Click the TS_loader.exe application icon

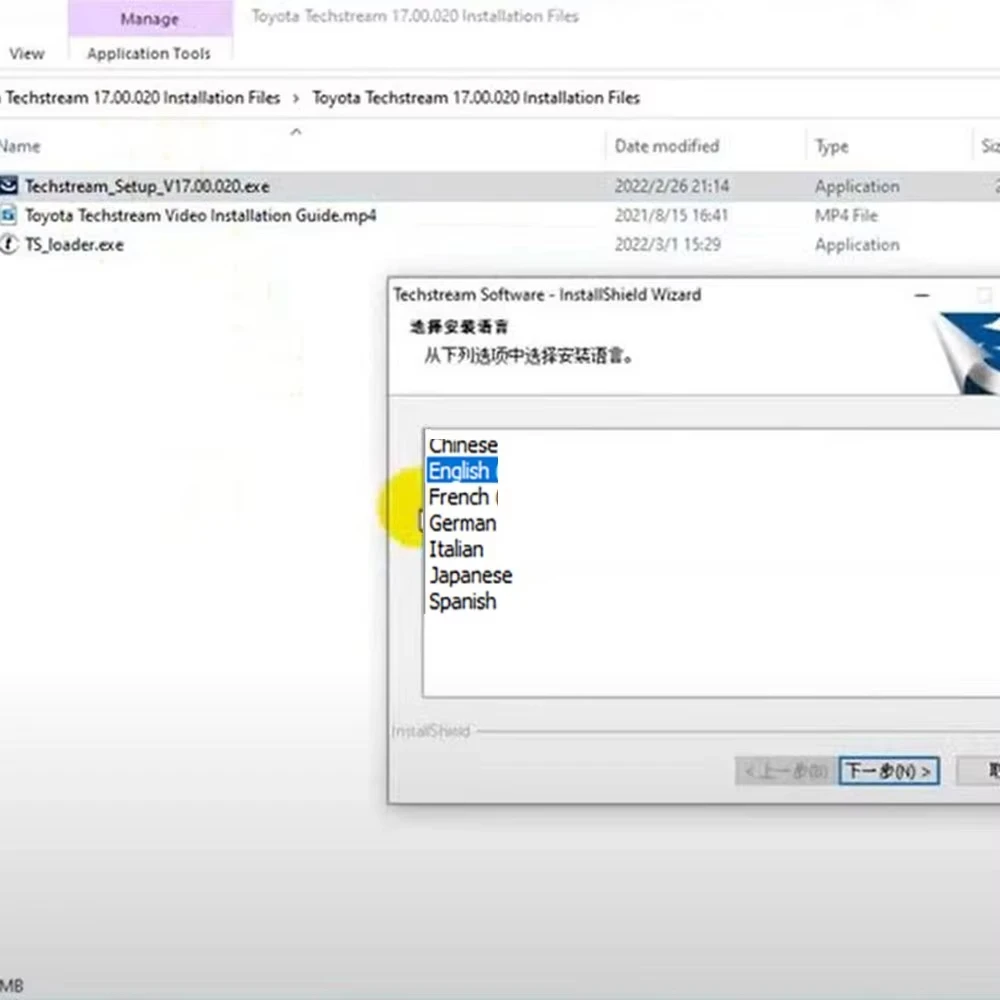(x=9, y=244)
